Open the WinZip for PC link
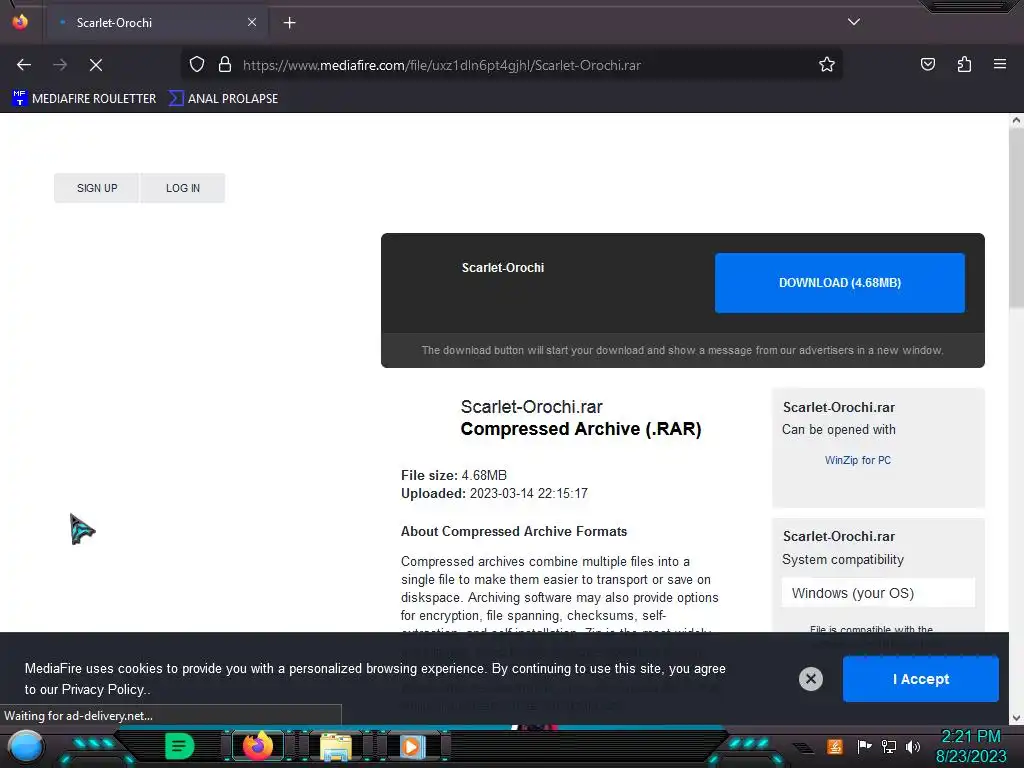Screen dimensions: 1024x768 point(857,460)
